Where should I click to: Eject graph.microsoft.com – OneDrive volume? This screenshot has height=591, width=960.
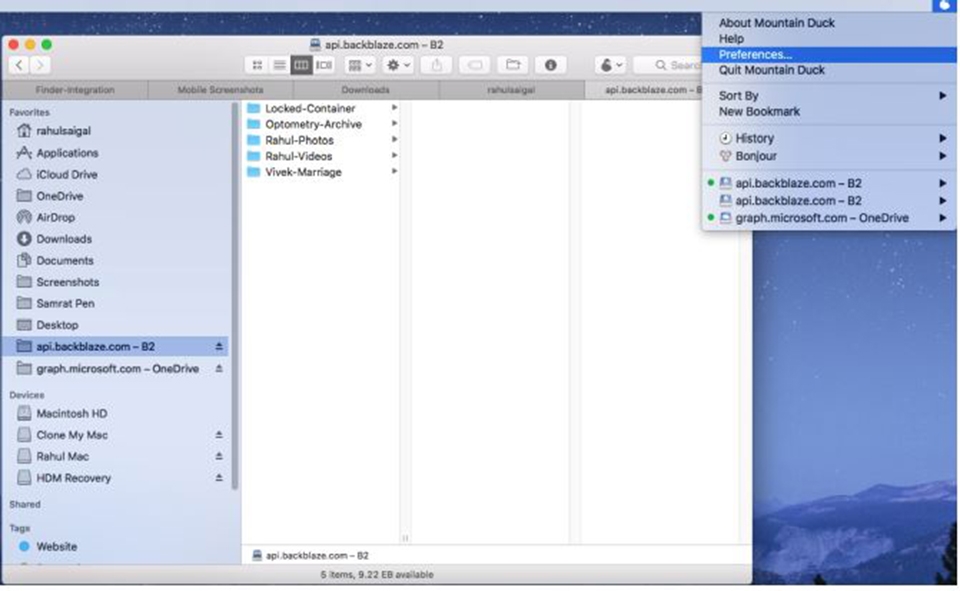click(219, 369)
